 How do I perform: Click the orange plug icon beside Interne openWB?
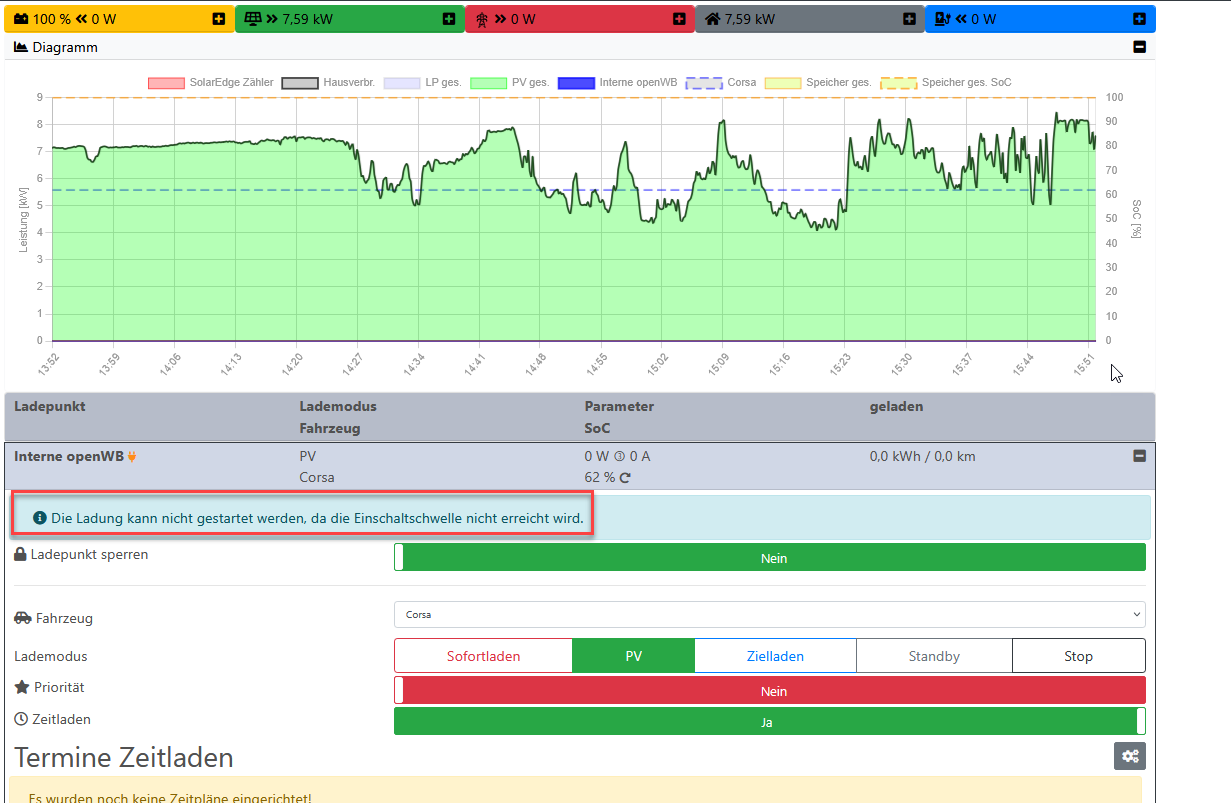tap(132, 457)
